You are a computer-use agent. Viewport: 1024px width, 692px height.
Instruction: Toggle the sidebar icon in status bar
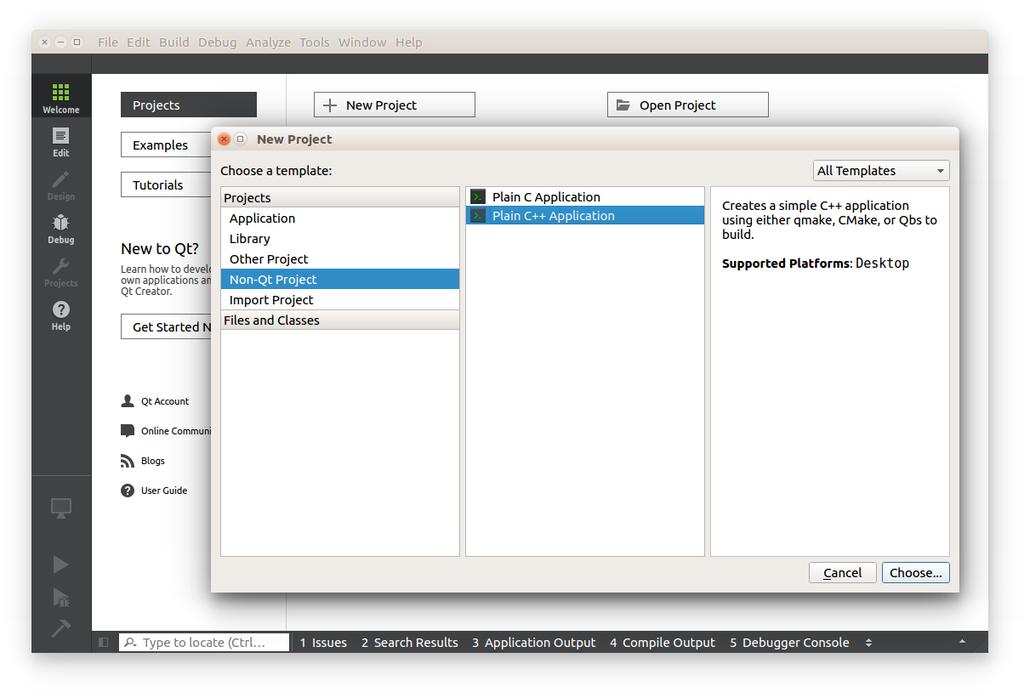[103, 642]
